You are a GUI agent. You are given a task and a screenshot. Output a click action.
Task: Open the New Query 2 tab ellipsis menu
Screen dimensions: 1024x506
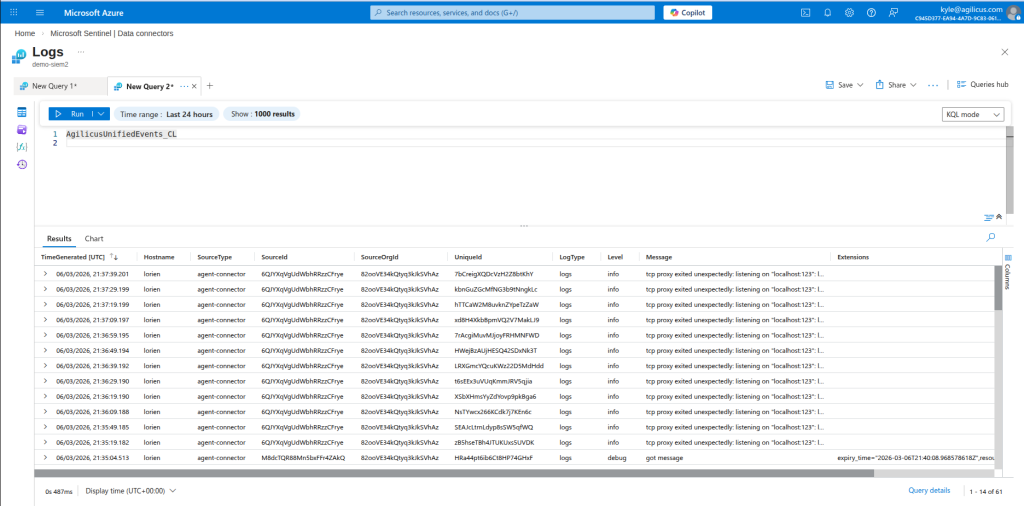[184, 86]
